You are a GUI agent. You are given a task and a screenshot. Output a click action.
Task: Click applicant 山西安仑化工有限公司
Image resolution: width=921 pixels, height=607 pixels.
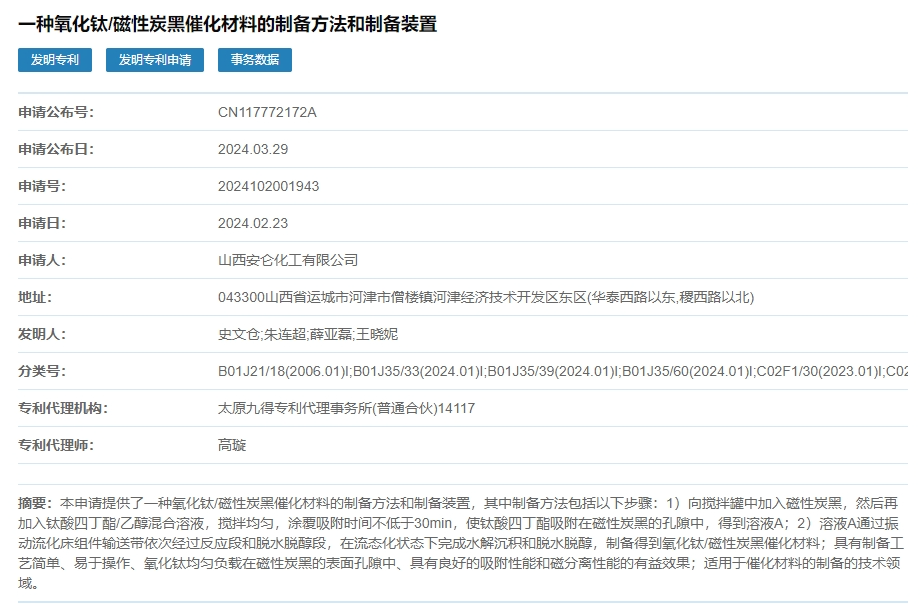[x=288, y=260]
